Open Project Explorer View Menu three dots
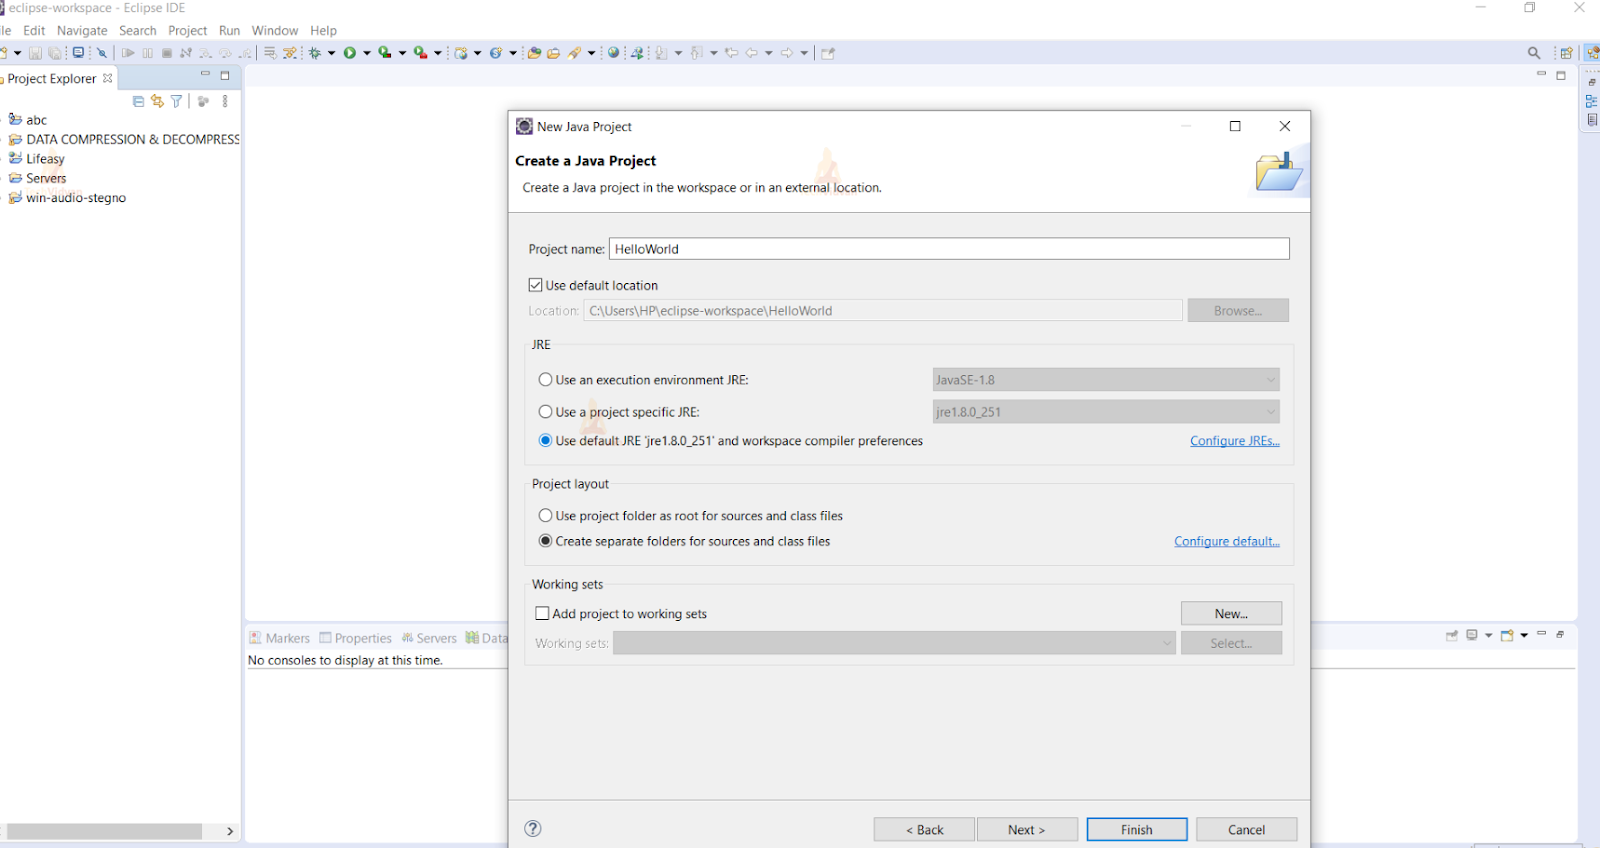The width and height of the screenshot is (1600, 848). (x=225, y=101)
